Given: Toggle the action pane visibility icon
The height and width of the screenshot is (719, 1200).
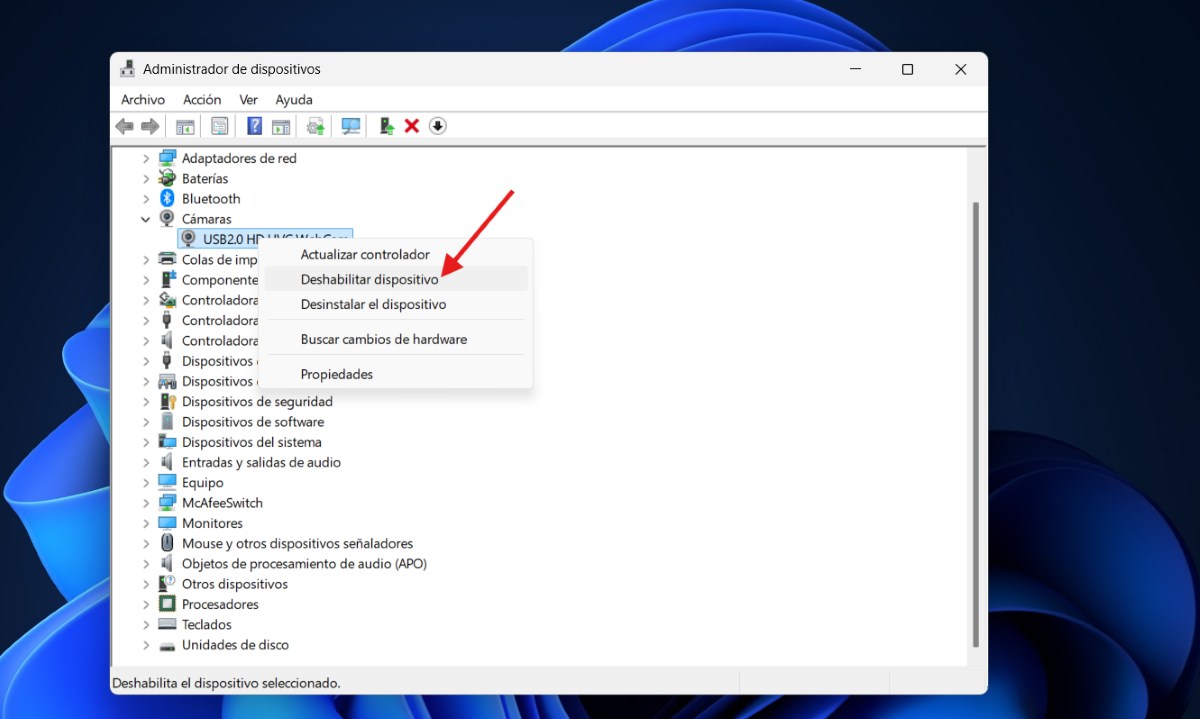Looking at the screenshot, I should [x=281, y=125].
